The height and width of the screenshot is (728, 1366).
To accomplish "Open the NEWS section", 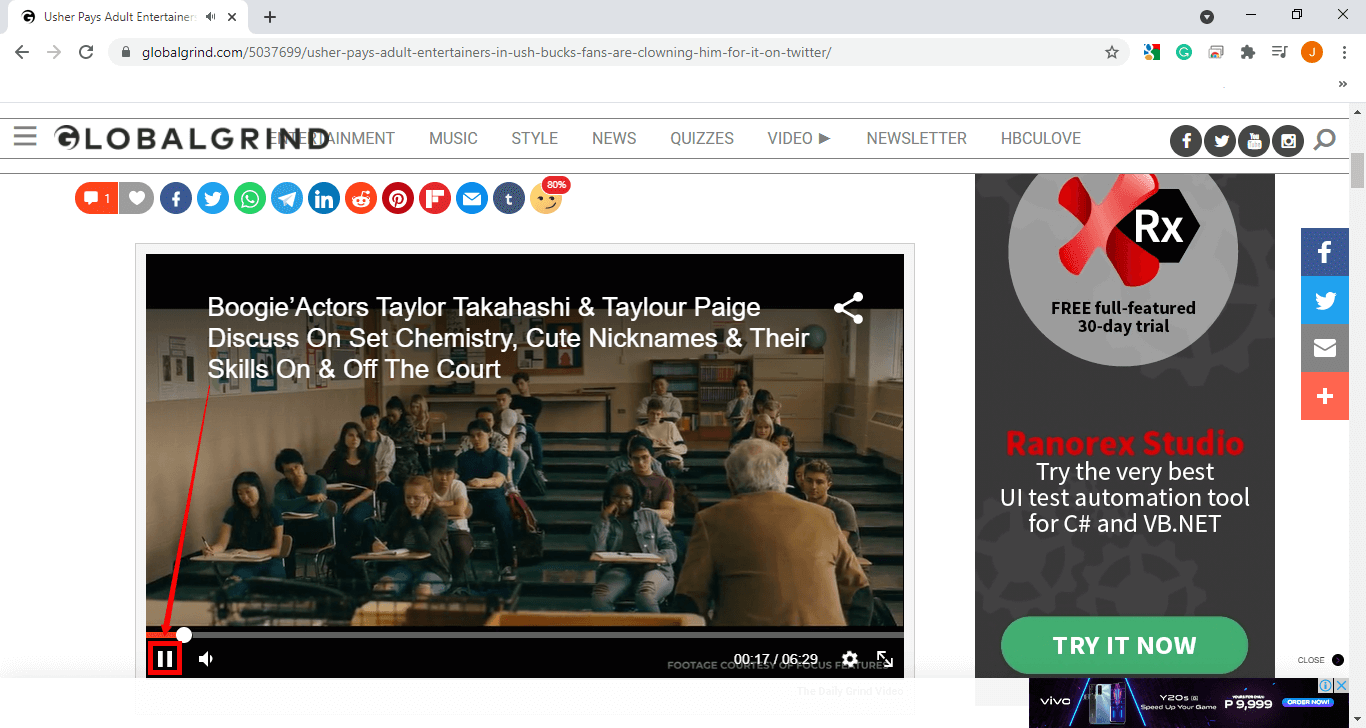I will pos(614,138).
